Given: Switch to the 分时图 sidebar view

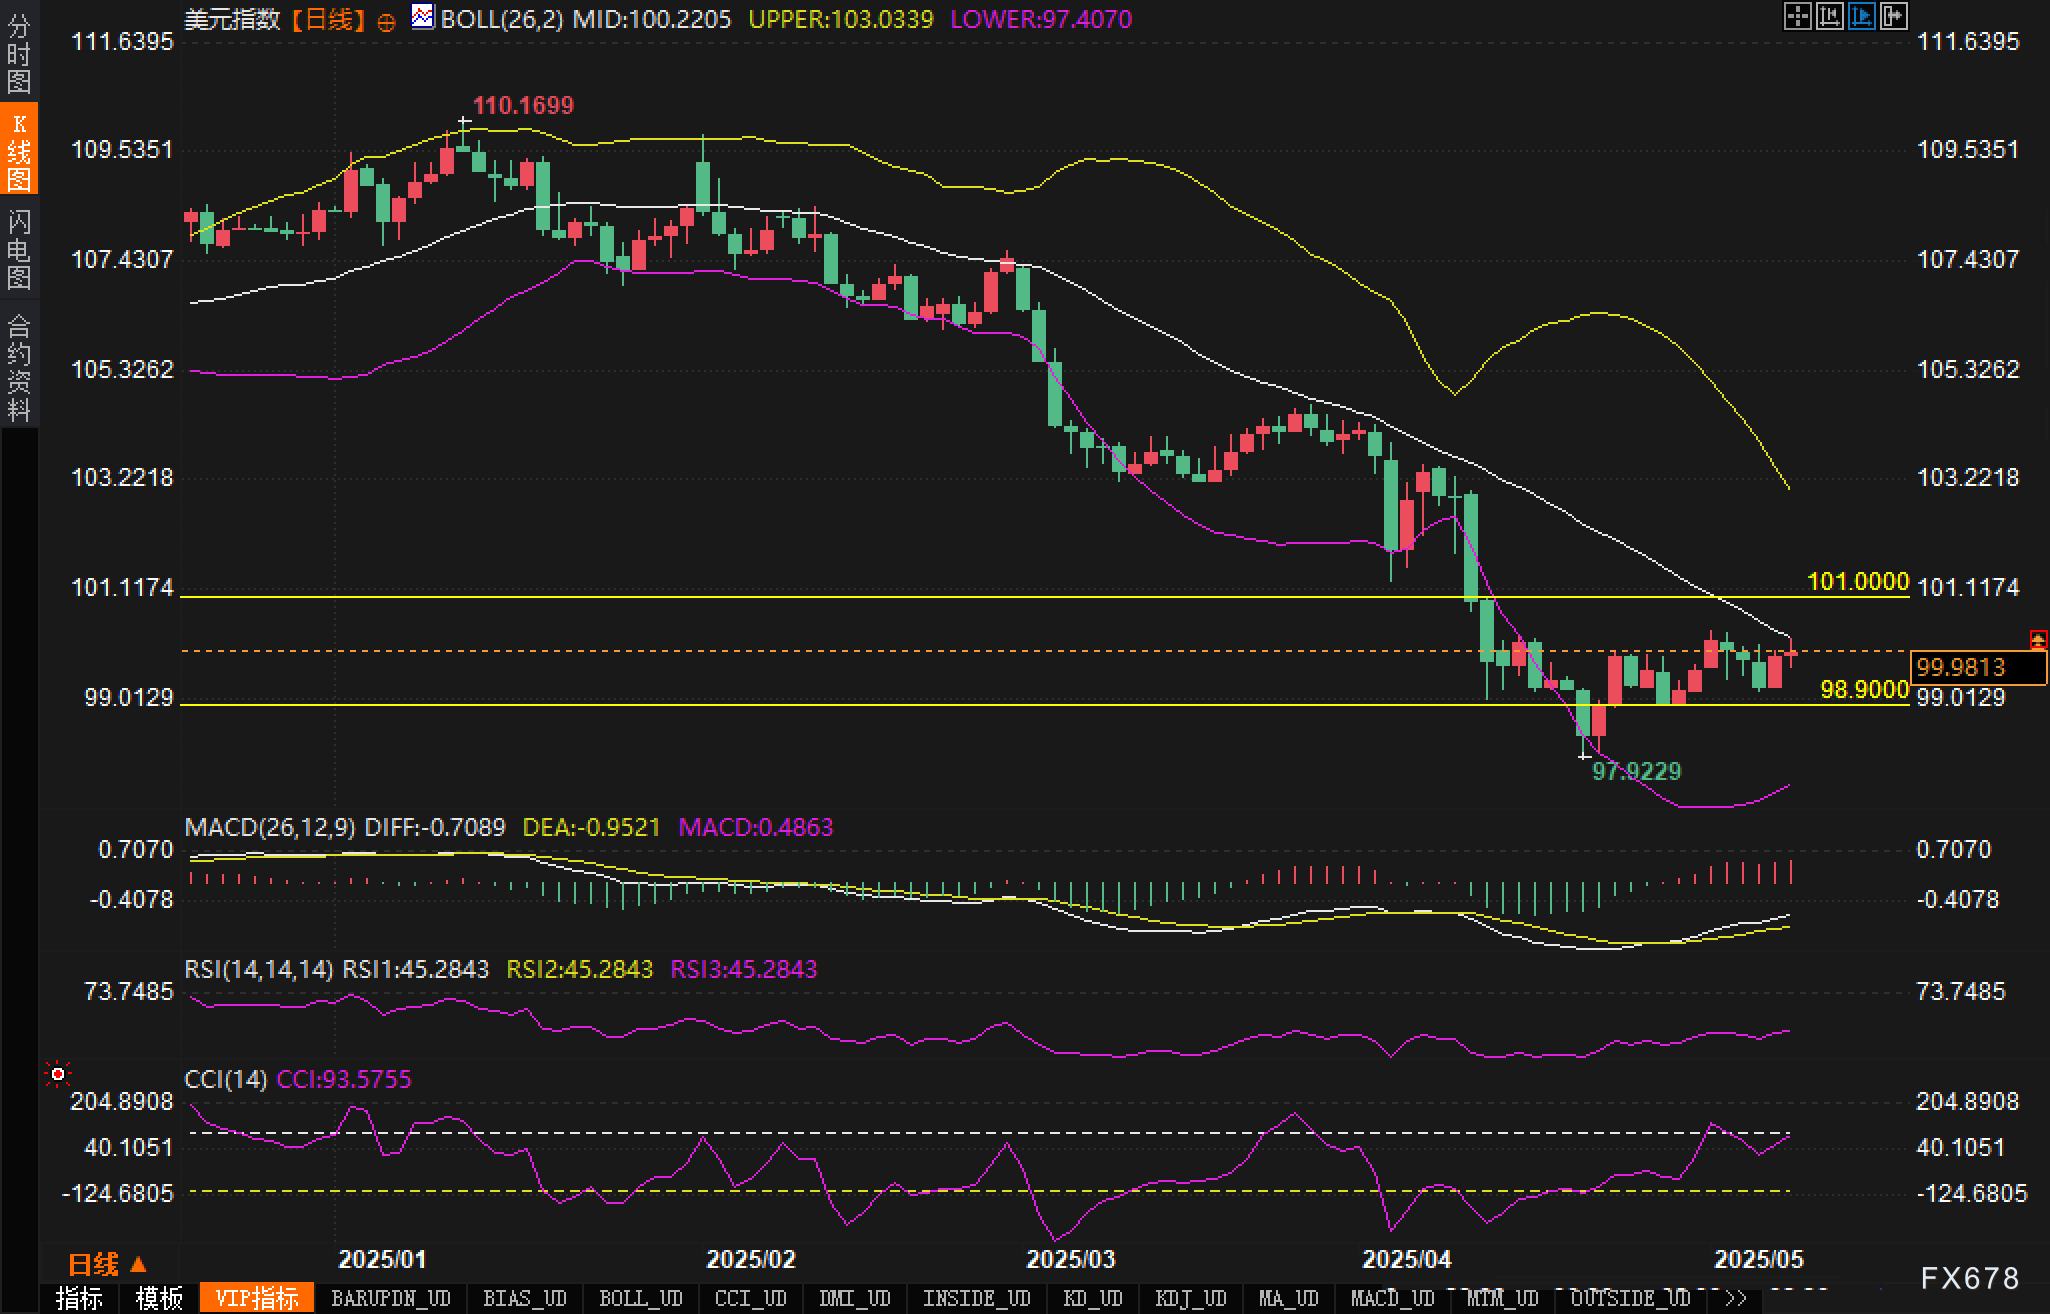Looking at the screenshot, I should tap(19, 52).
